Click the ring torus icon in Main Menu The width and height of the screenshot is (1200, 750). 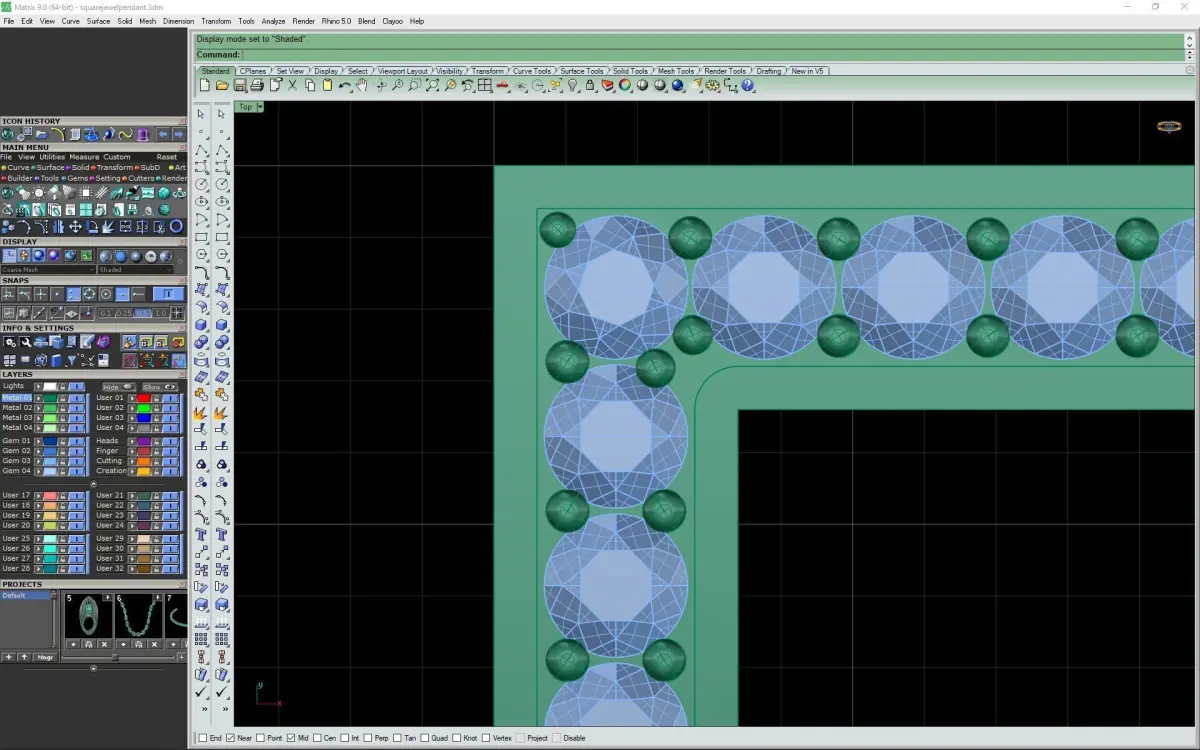(176, 226)
